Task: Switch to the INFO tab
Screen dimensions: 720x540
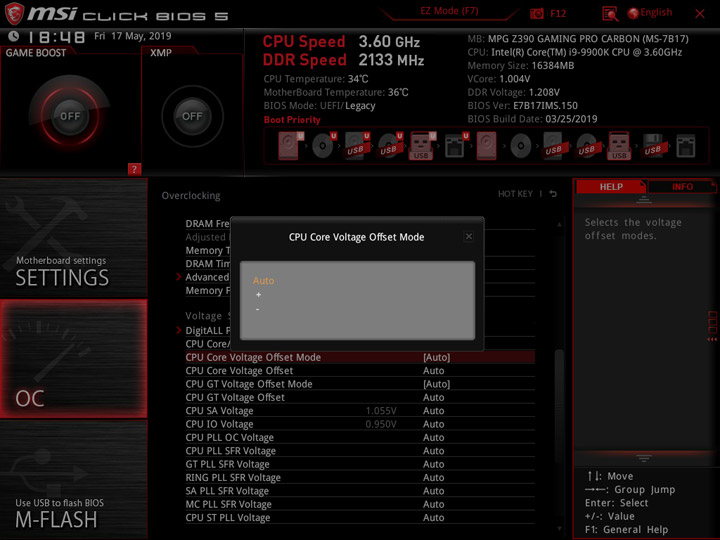Action: click(x=682, y=187)
